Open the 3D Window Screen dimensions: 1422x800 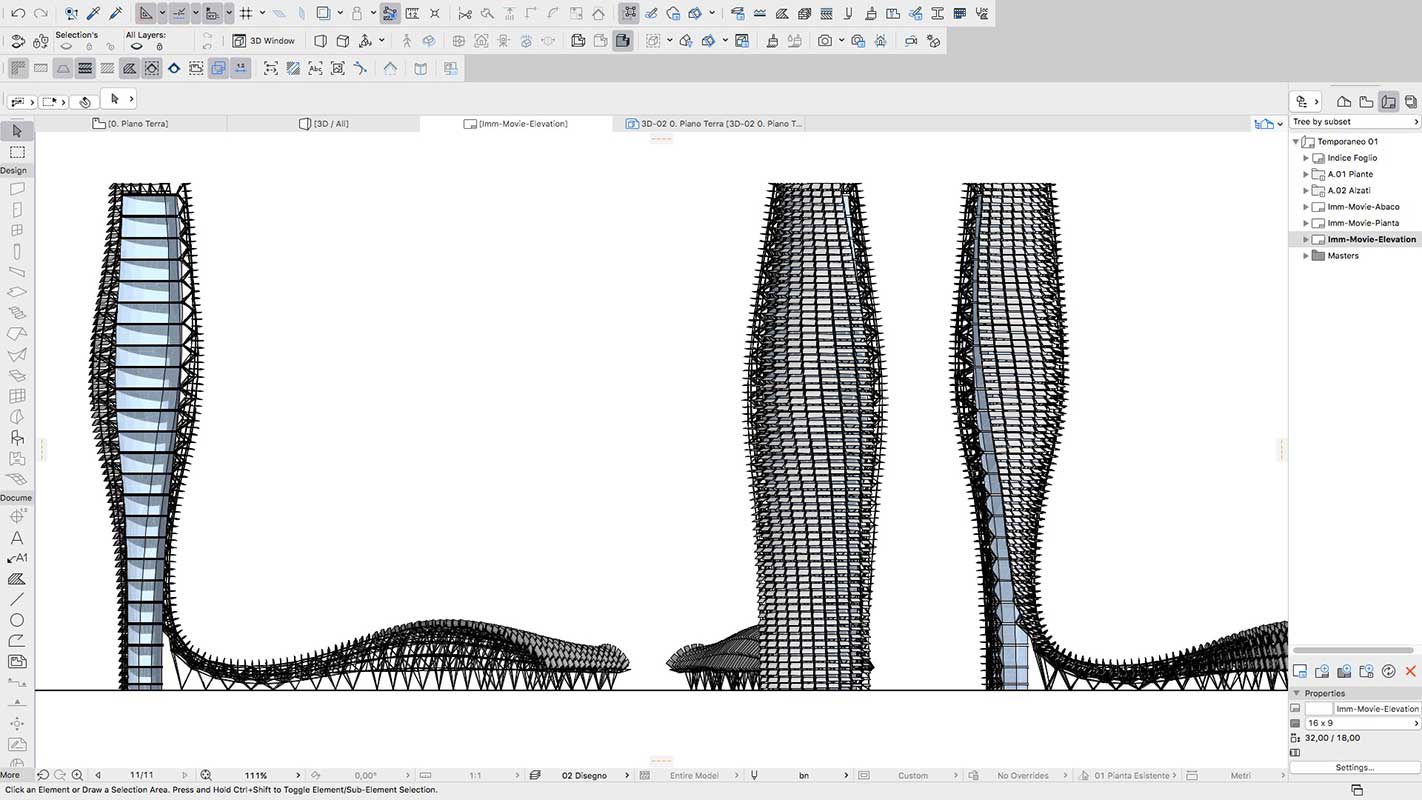pos(264,41)
